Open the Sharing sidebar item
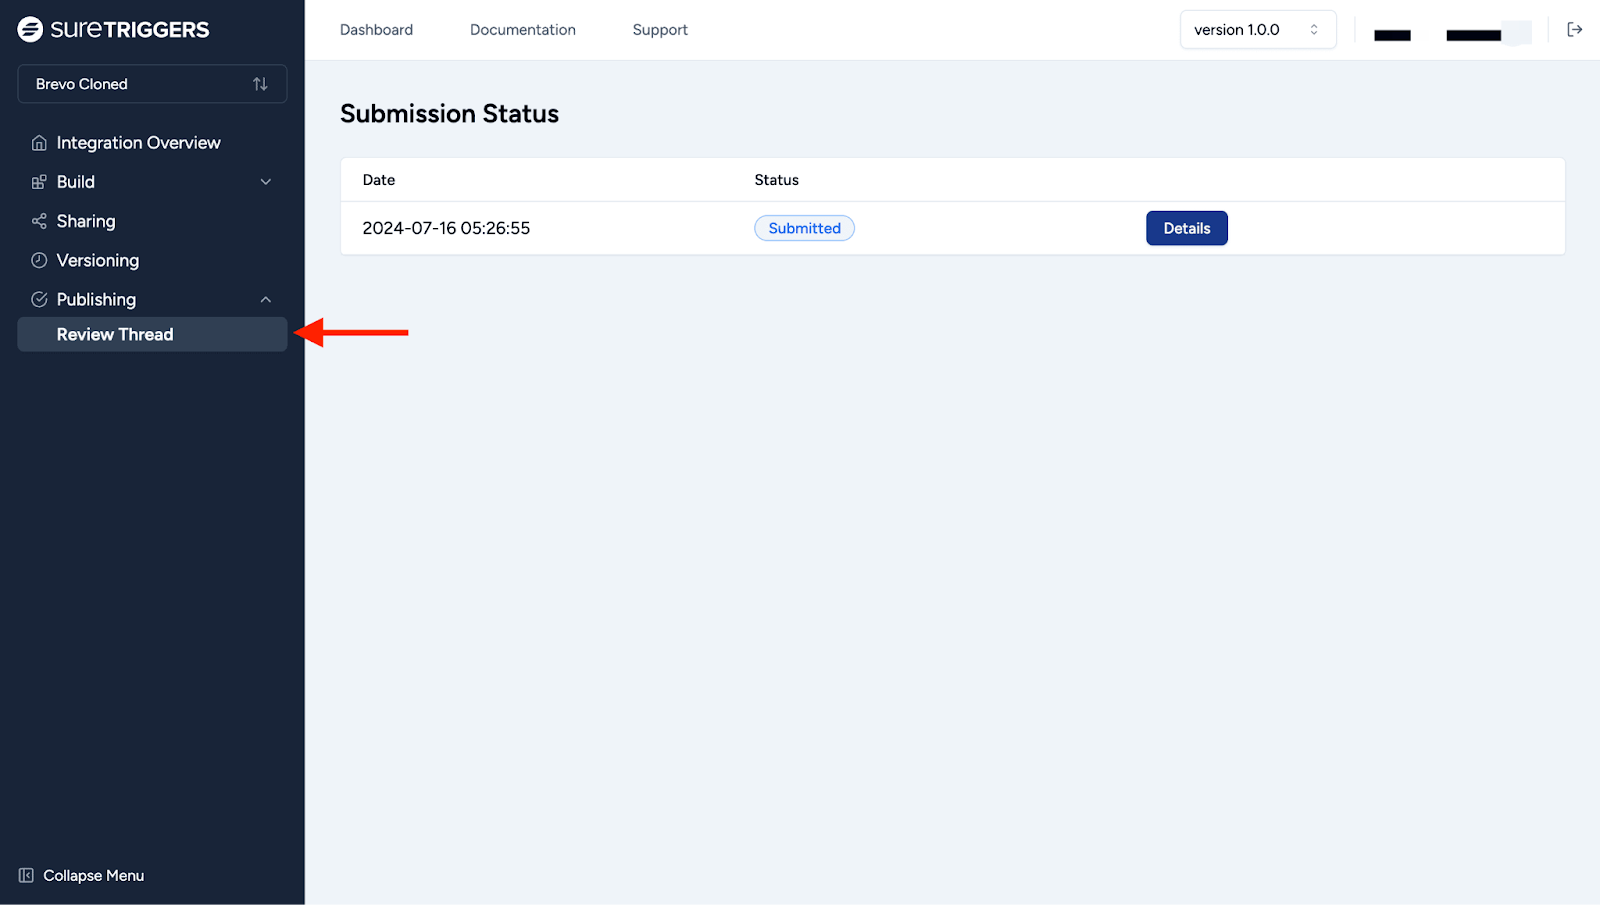1600x905 pixels. coord(86,221)
